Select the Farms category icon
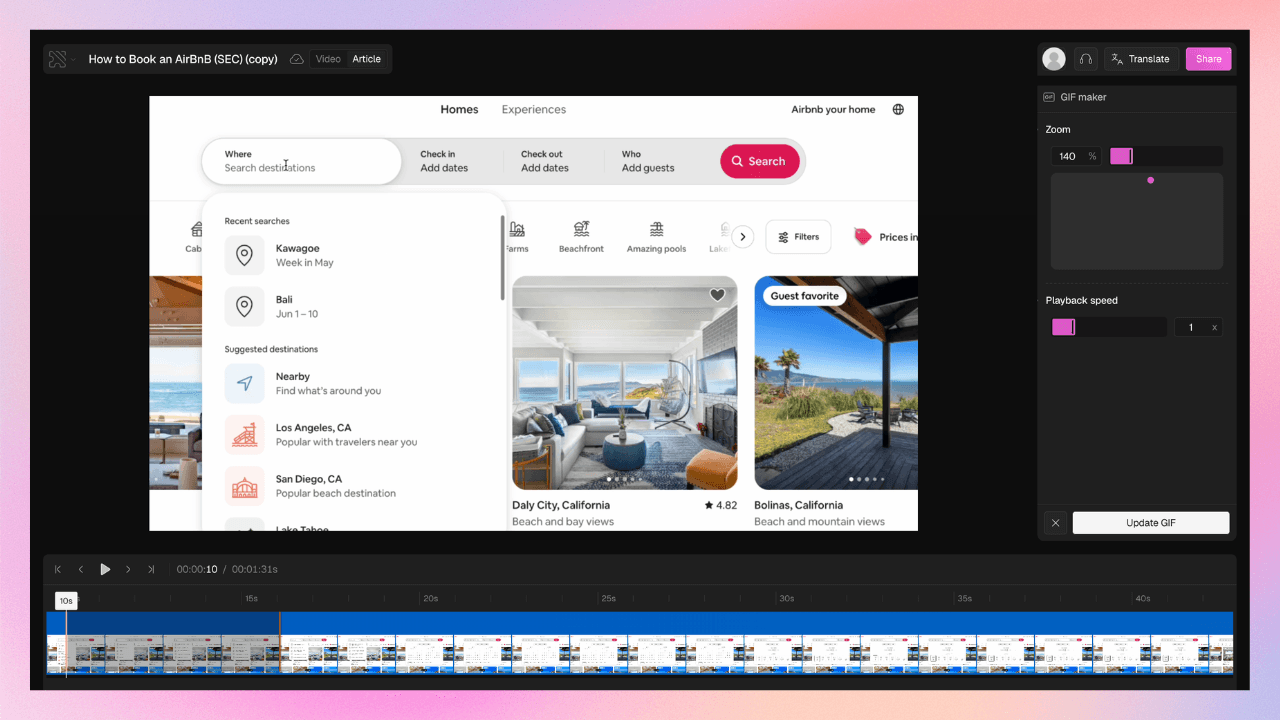Viewport: 1280px width, 720px height. click(517, 229)
